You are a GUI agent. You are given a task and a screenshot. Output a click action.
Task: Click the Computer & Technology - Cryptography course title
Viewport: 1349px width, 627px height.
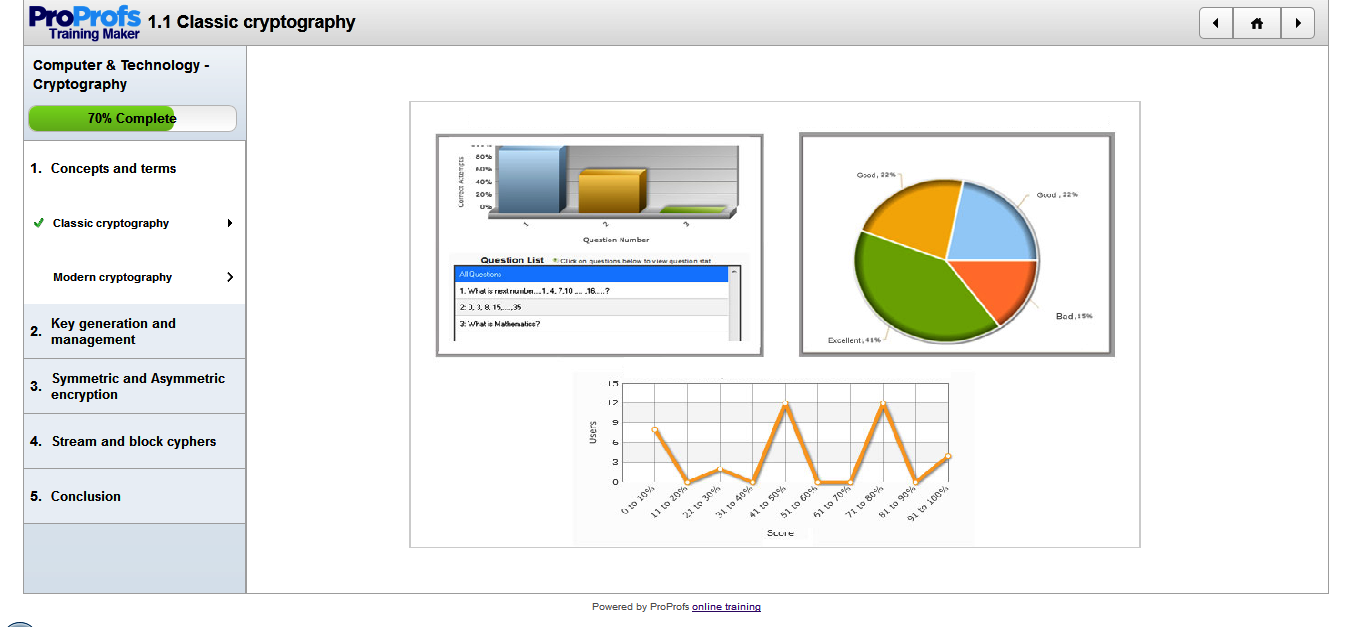(121, 74)
